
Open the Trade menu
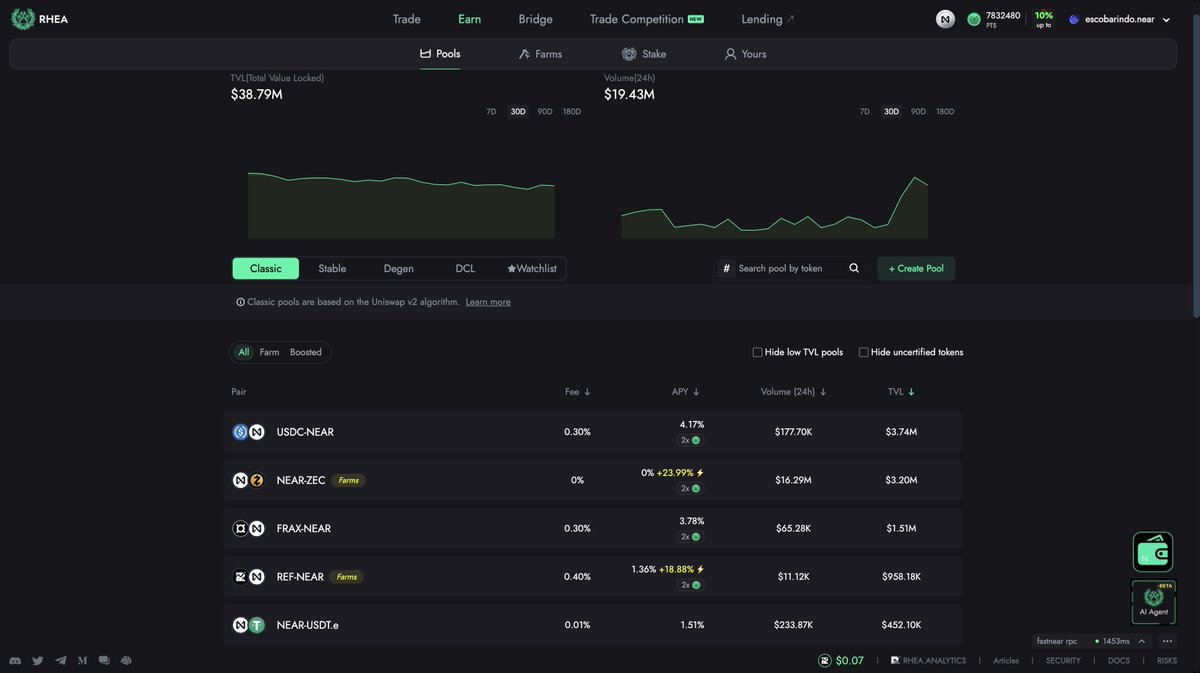(407, 19)
